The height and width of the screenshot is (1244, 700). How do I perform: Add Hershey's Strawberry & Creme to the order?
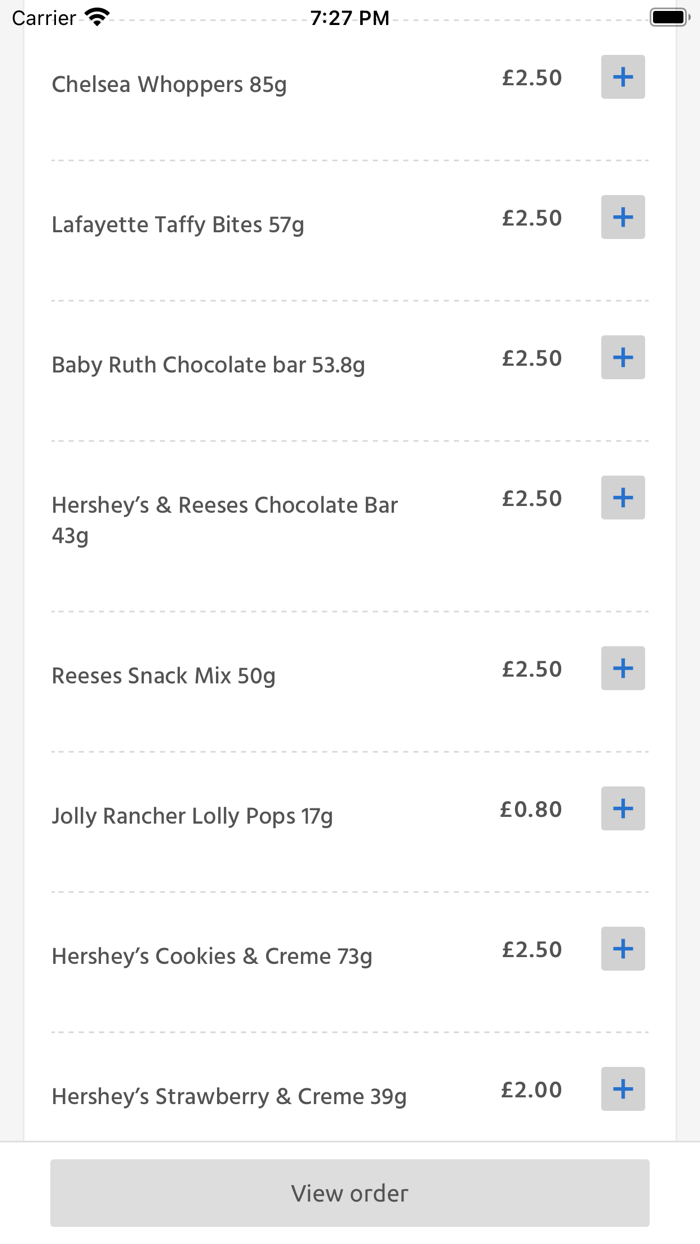click(x=622, y=1089)
